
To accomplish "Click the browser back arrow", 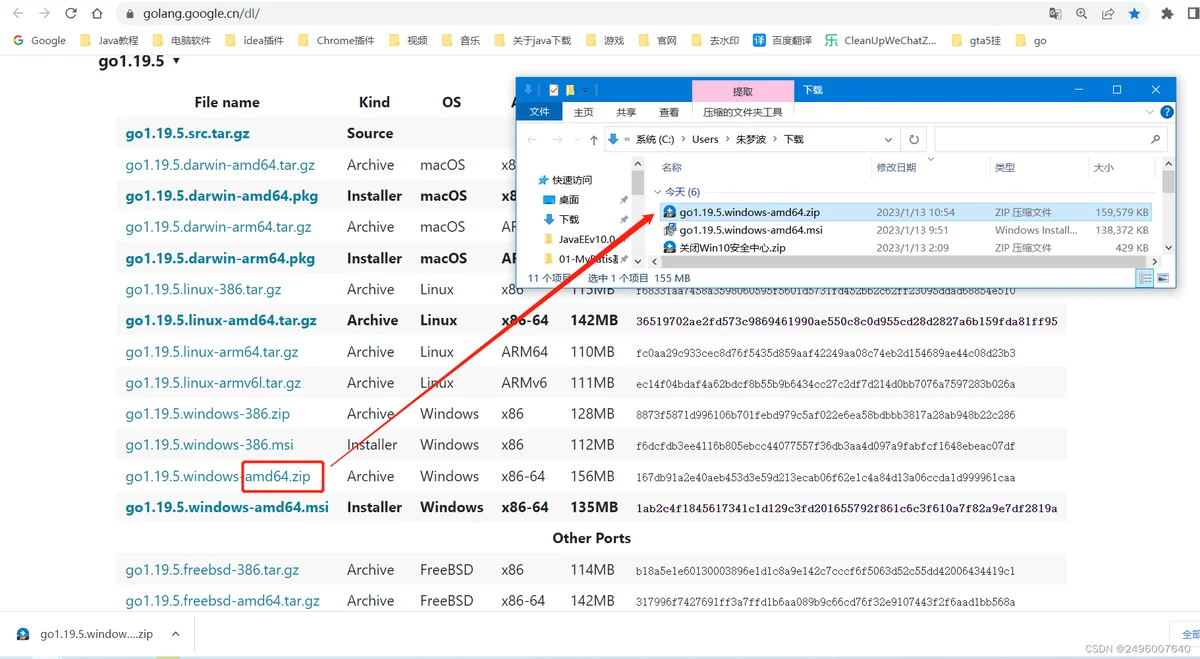I will [18, 14].
